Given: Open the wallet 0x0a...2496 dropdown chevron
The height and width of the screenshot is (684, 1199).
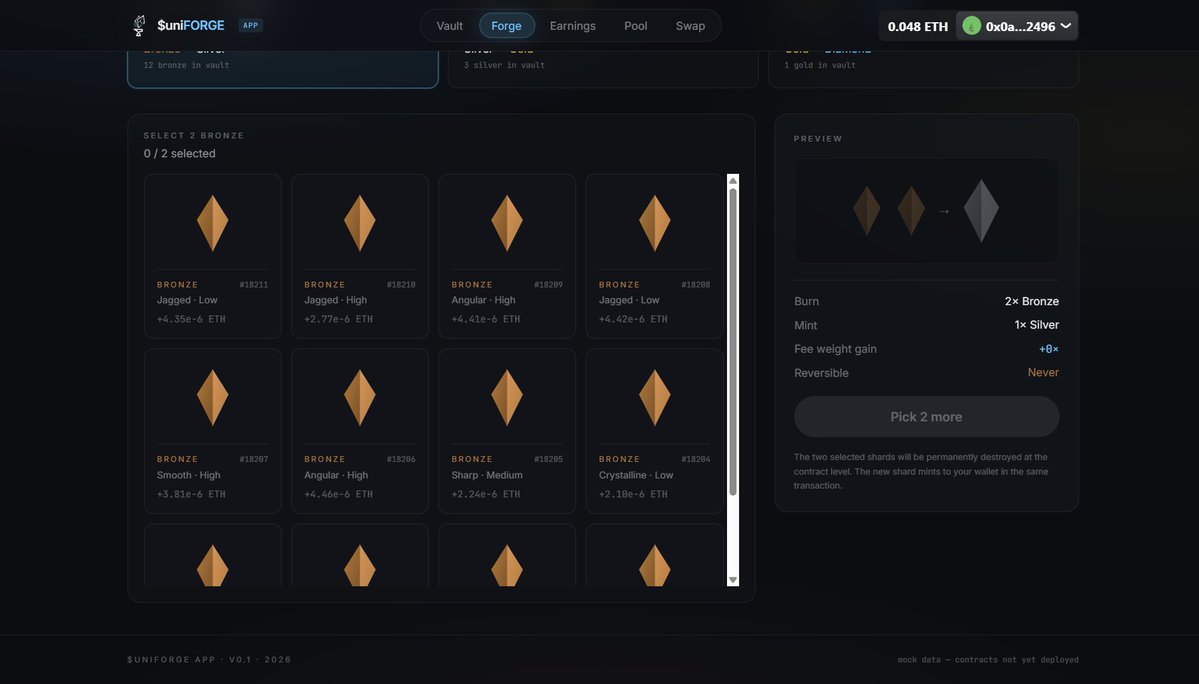Looking at the screenshot, I should pos(1065,26).
